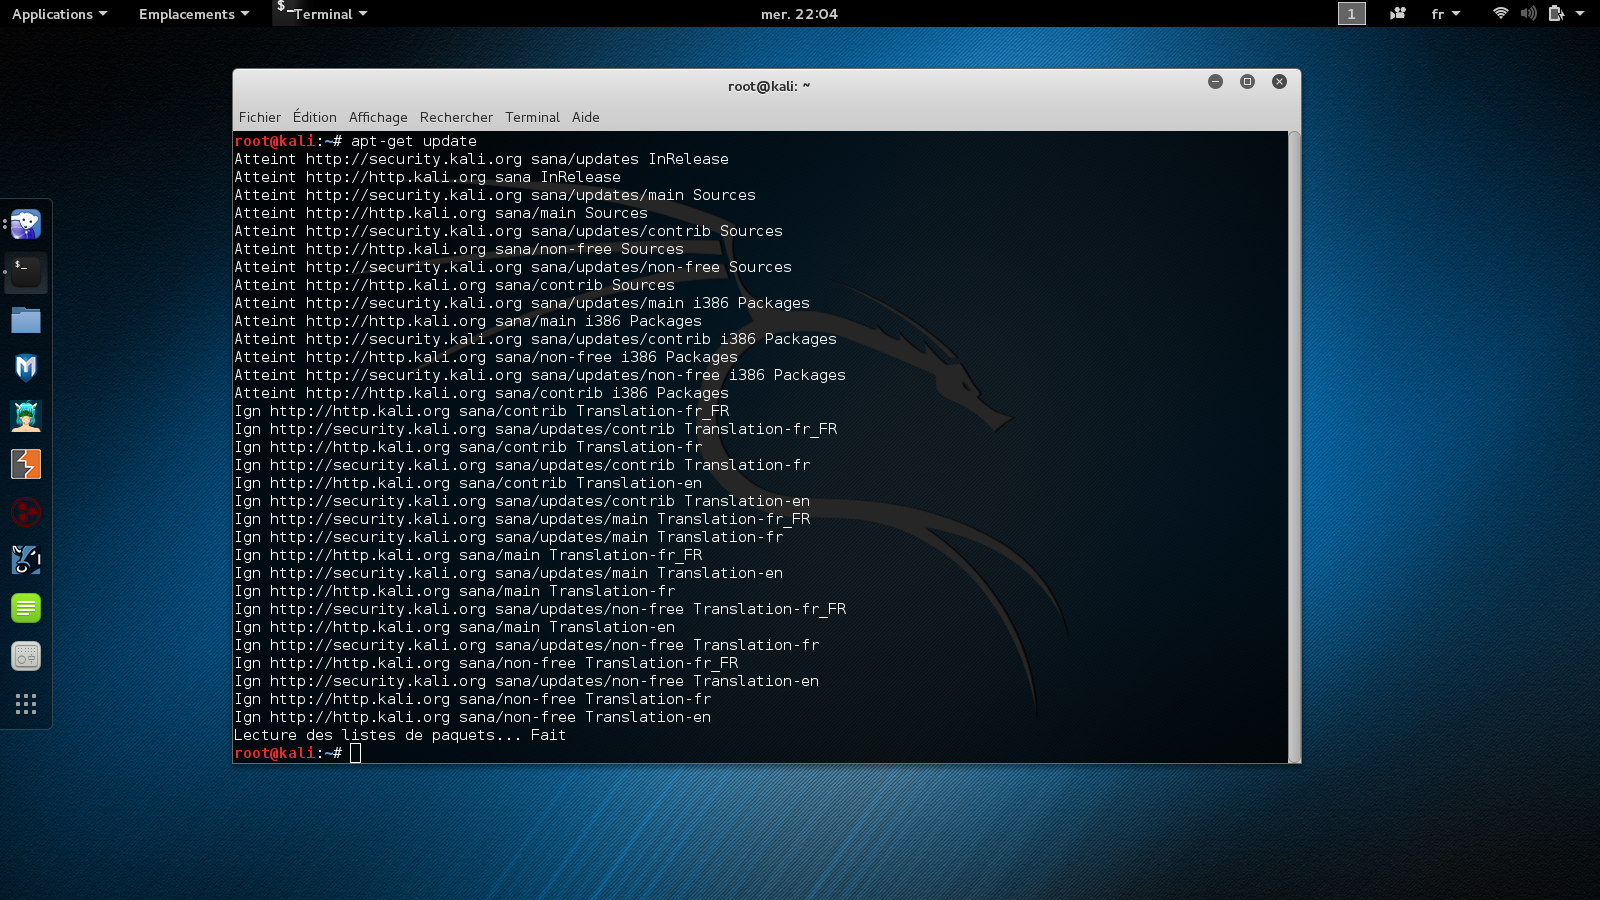
Task: Click line 'security.kali.org sana/updates InRelease'
Action: click(x=481, y=159)
